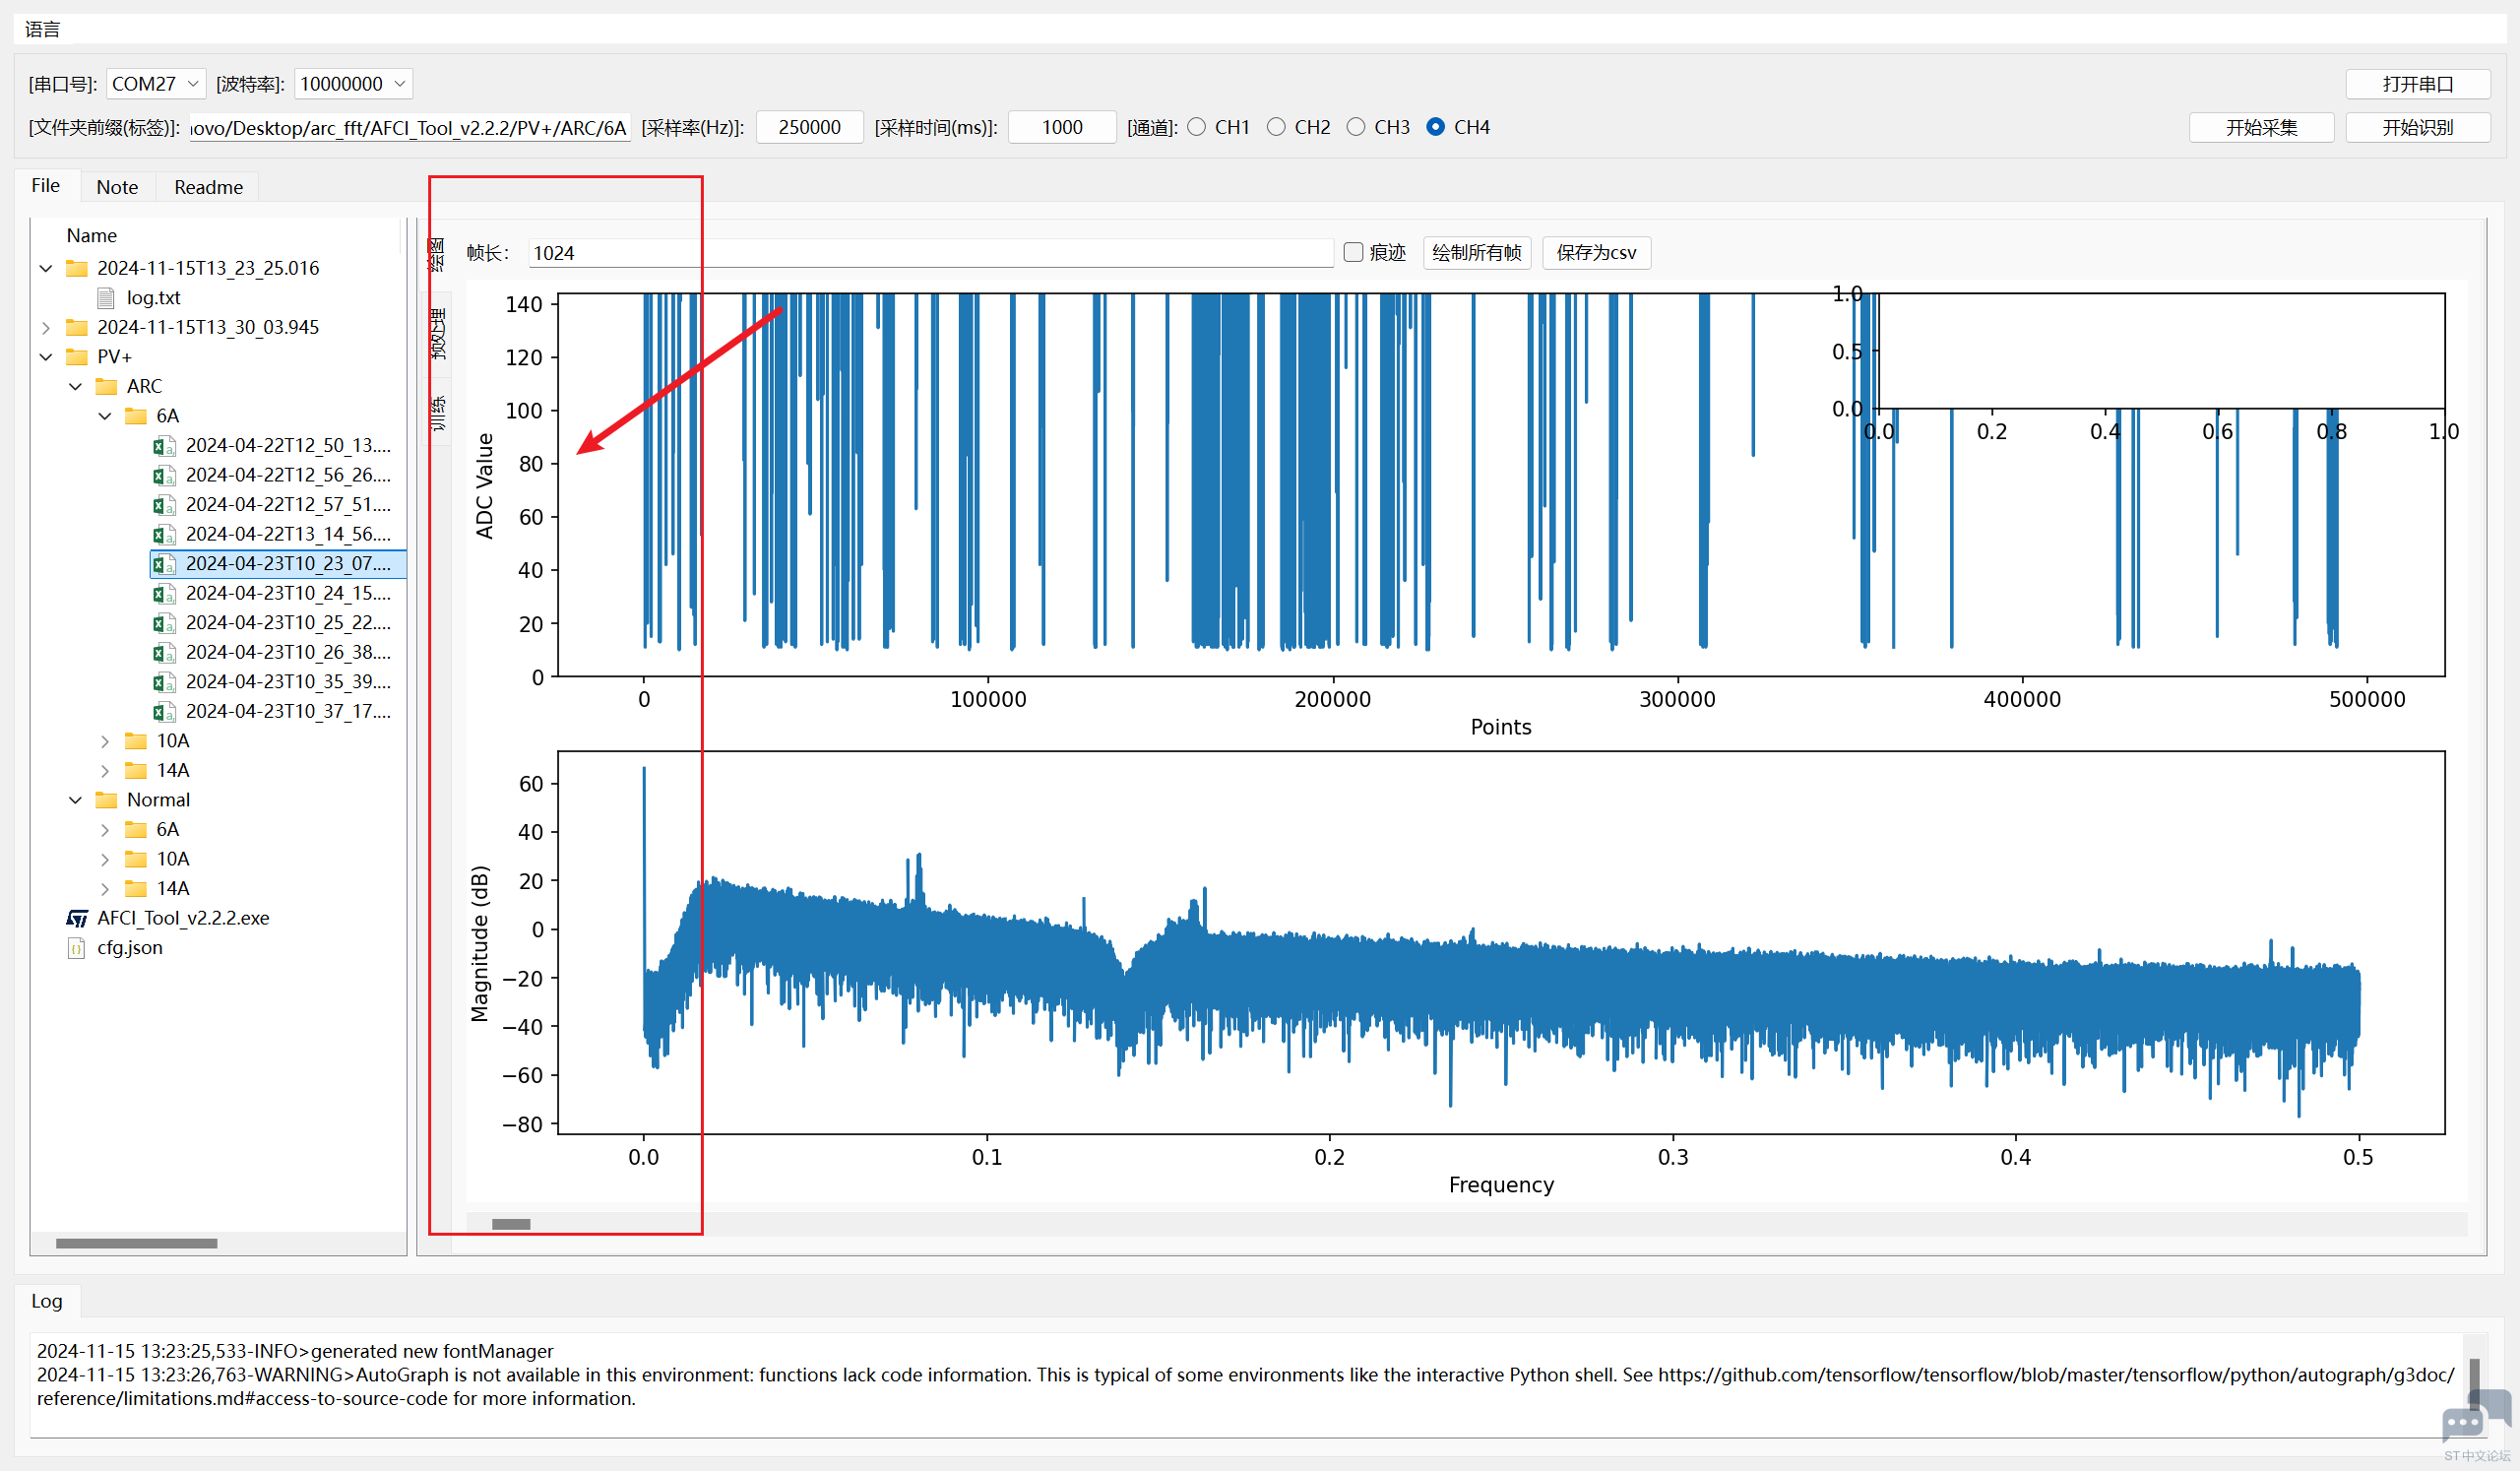Select the 2024-04-22T12_50_13 csv file icon

click(x=164, y=446)
